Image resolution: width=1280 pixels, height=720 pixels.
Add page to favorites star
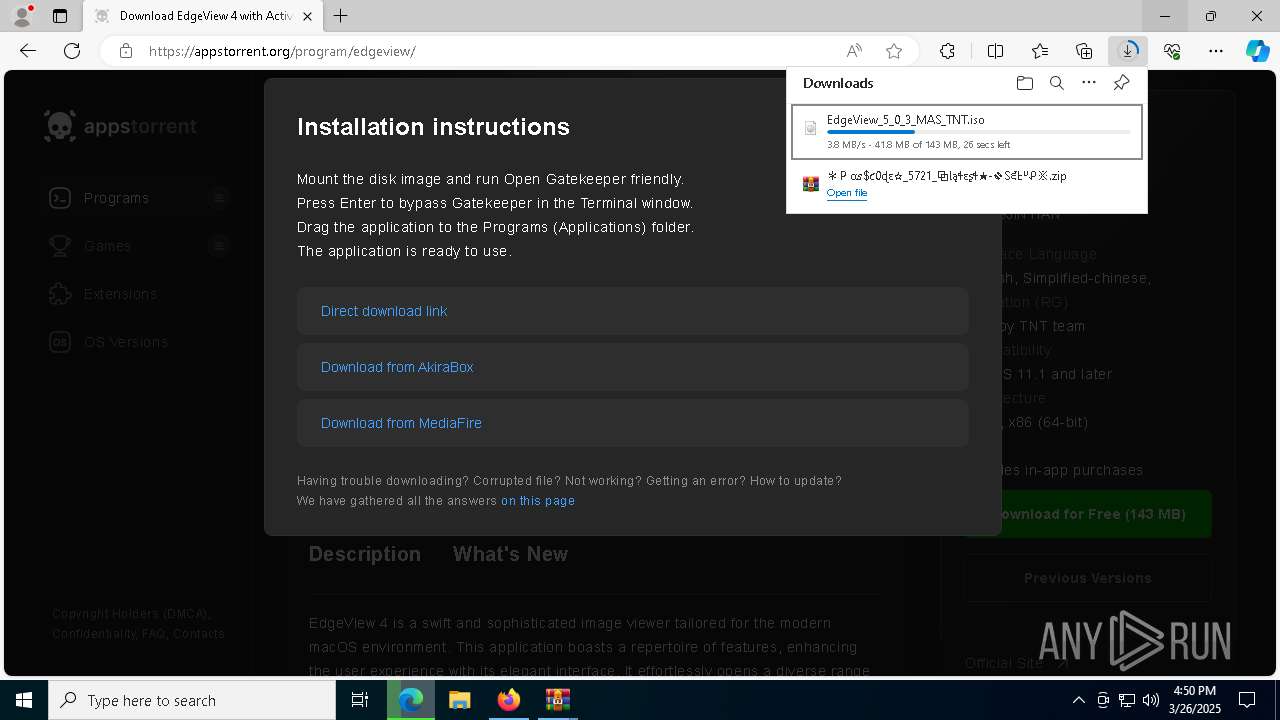894,51
